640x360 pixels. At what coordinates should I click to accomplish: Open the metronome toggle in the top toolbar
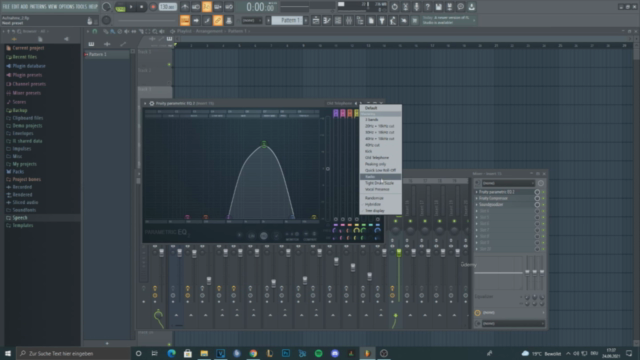pos(185,7)
